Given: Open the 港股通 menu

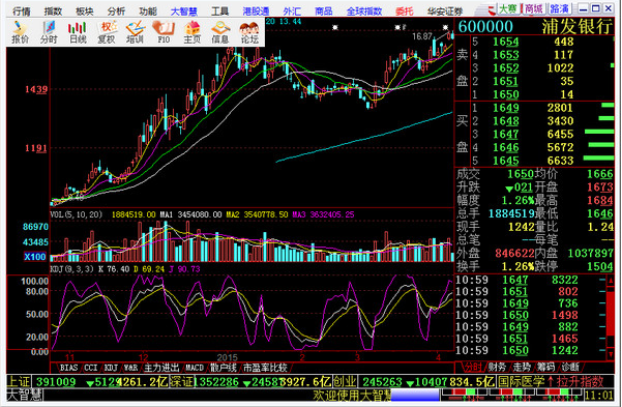Looking at the screenshot, I should click(256, 11).
